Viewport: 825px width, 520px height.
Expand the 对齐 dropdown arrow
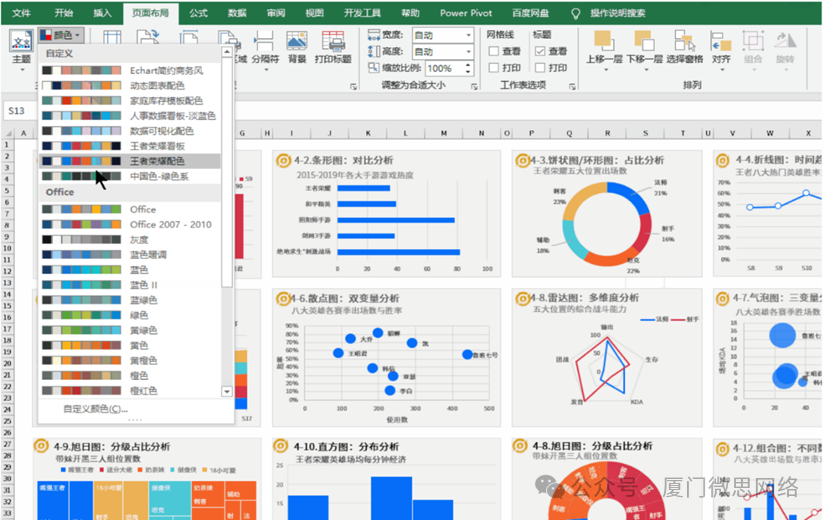721,70
